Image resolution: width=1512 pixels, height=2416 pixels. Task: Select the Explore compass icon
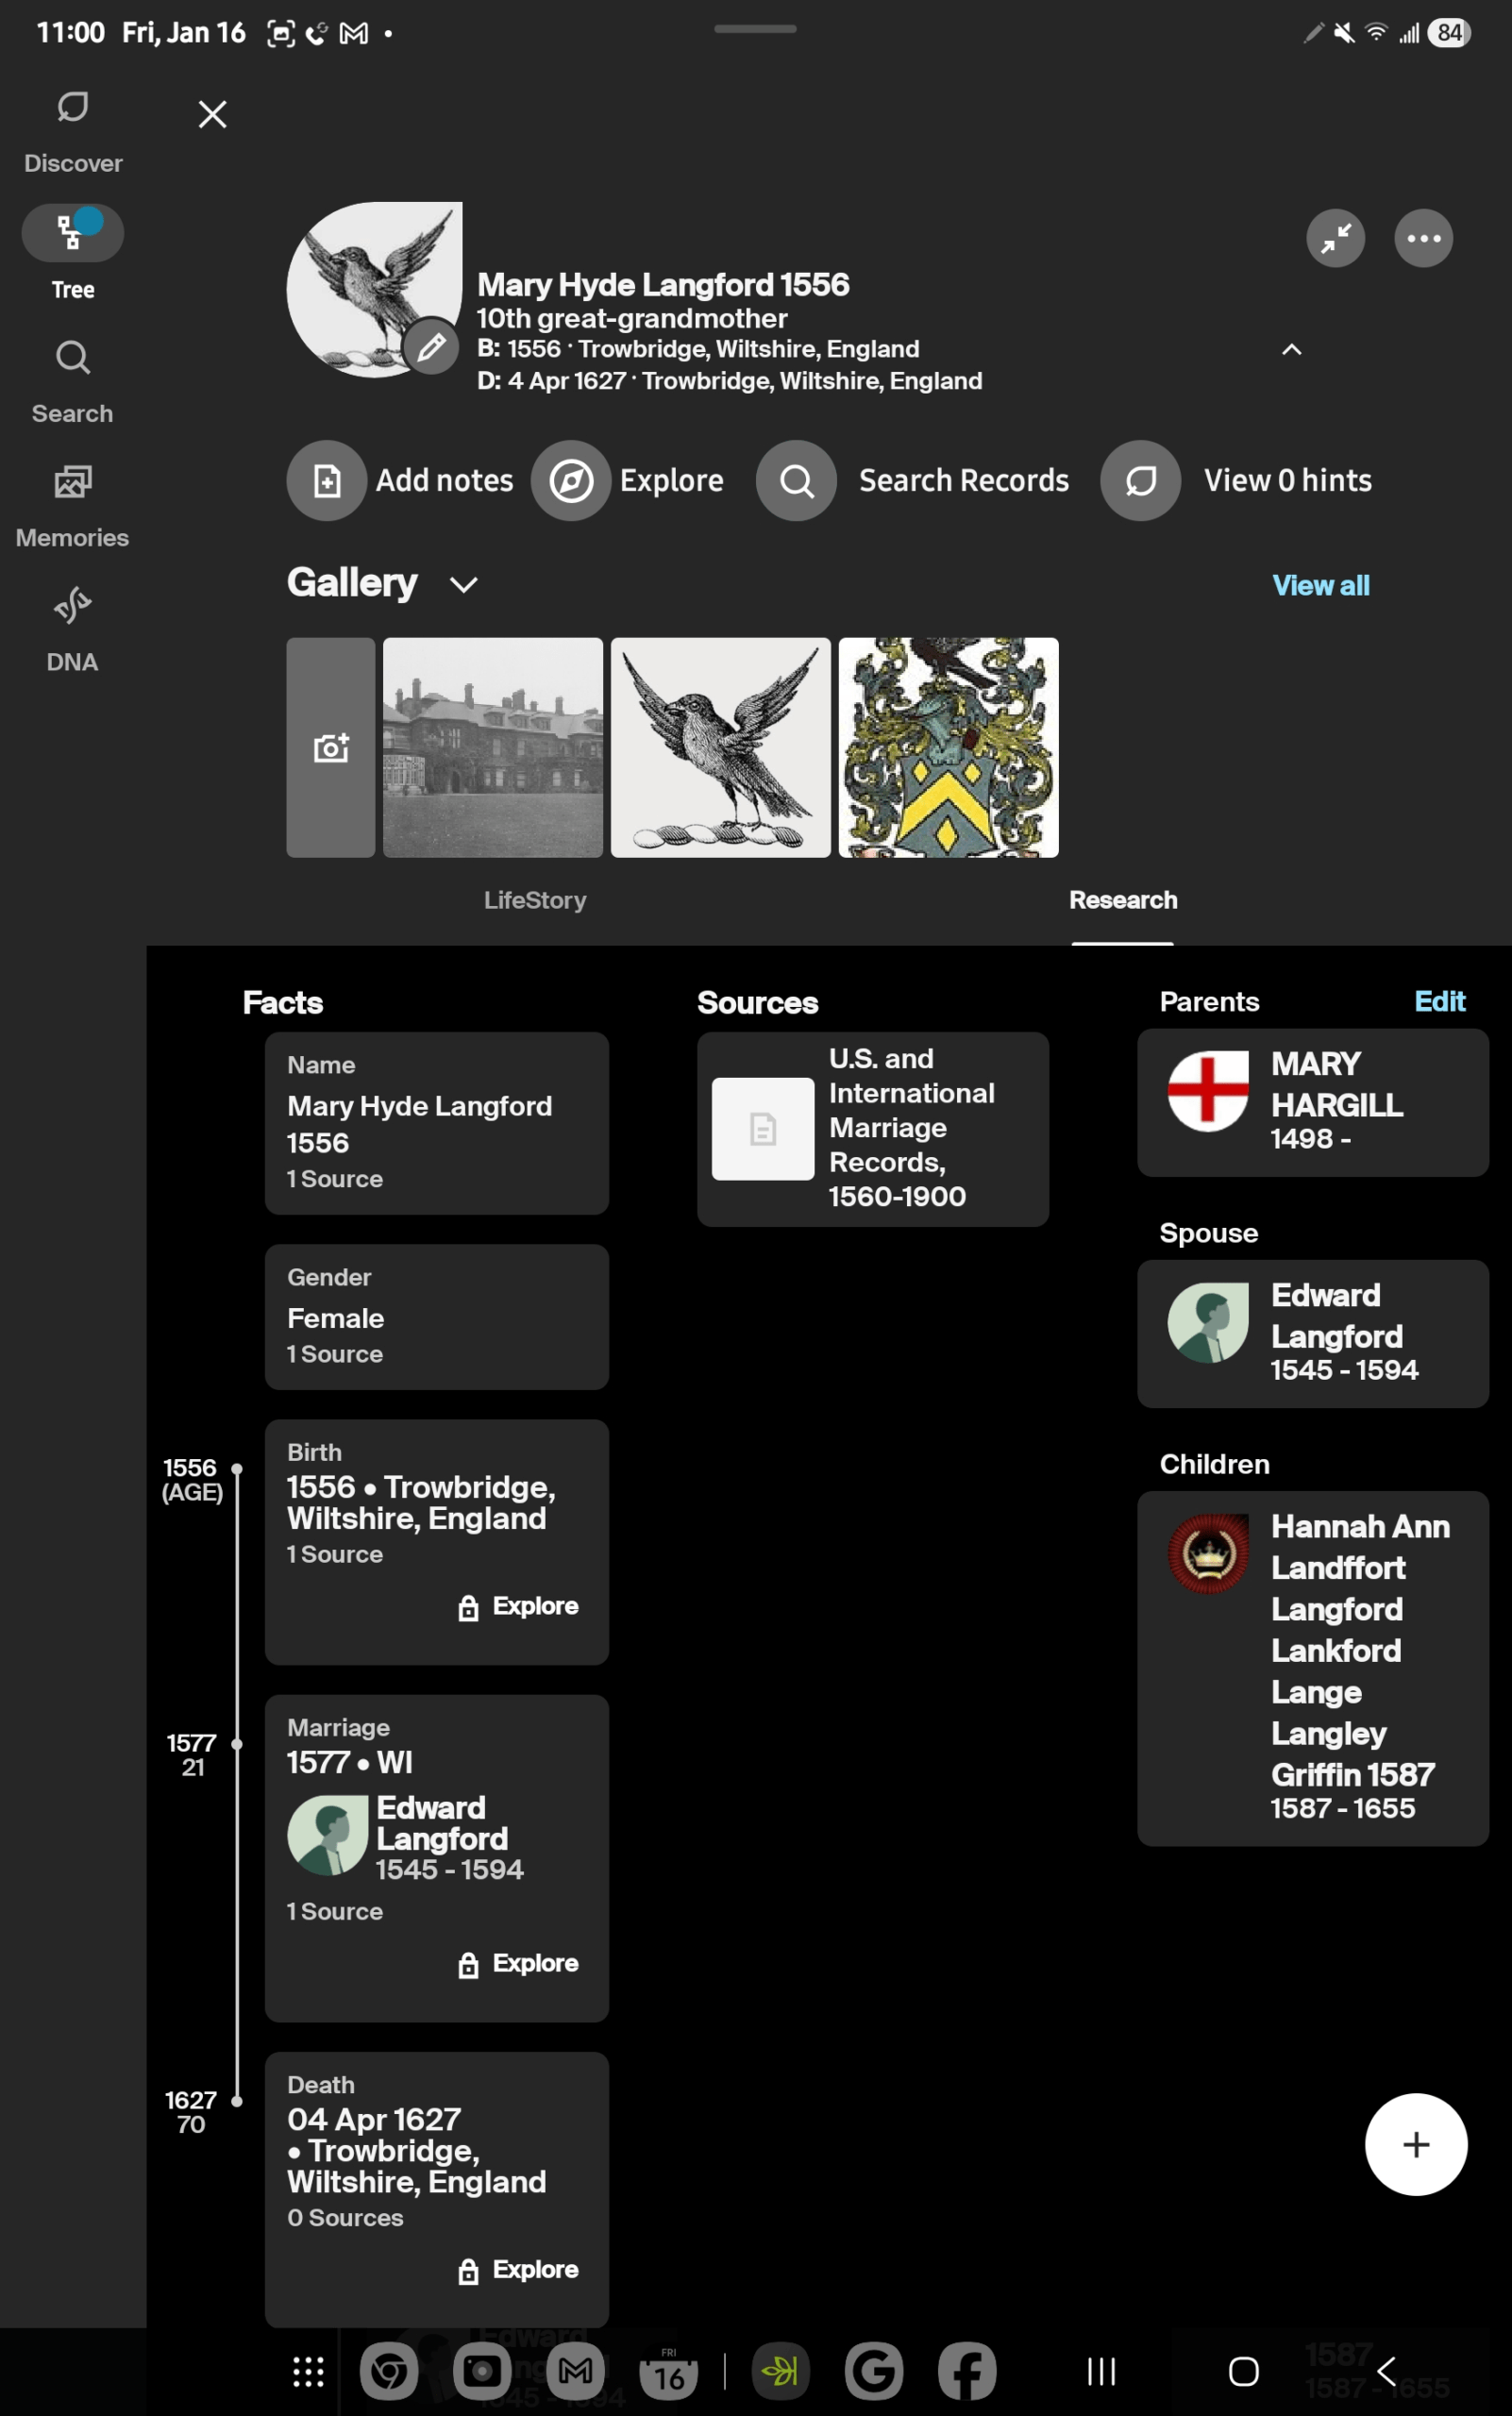tap(571, 480)
